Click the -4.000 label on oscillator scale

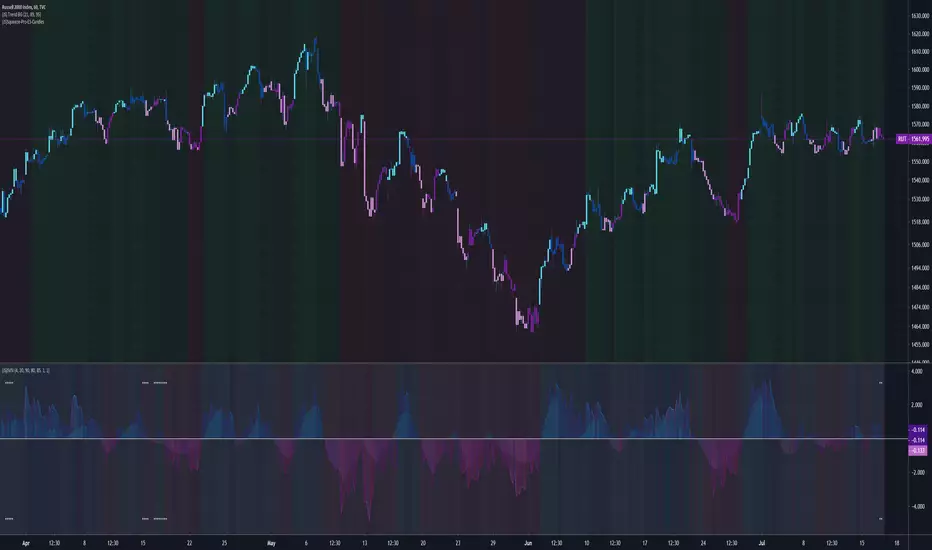click(x=915, y=506)
